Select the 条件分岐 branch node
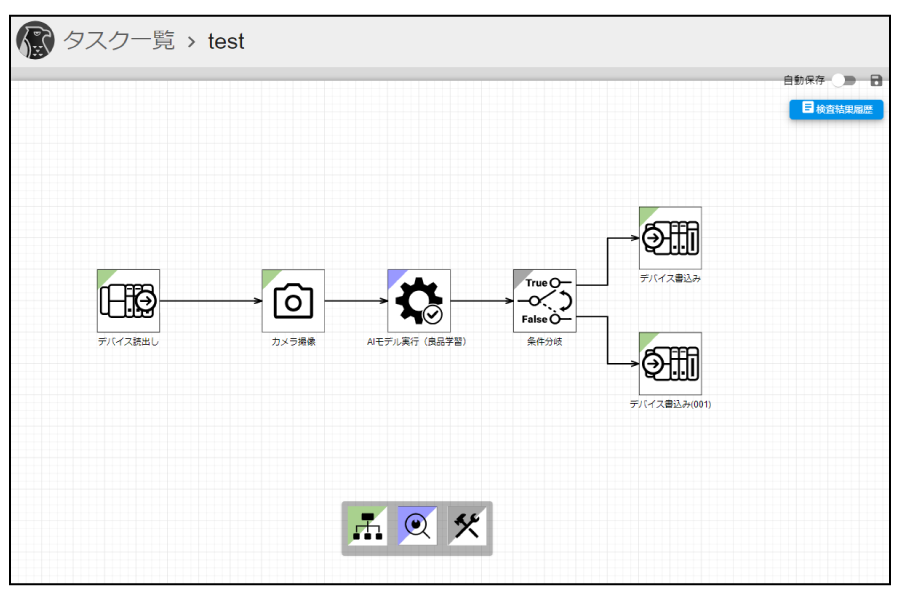 point(544,300)
